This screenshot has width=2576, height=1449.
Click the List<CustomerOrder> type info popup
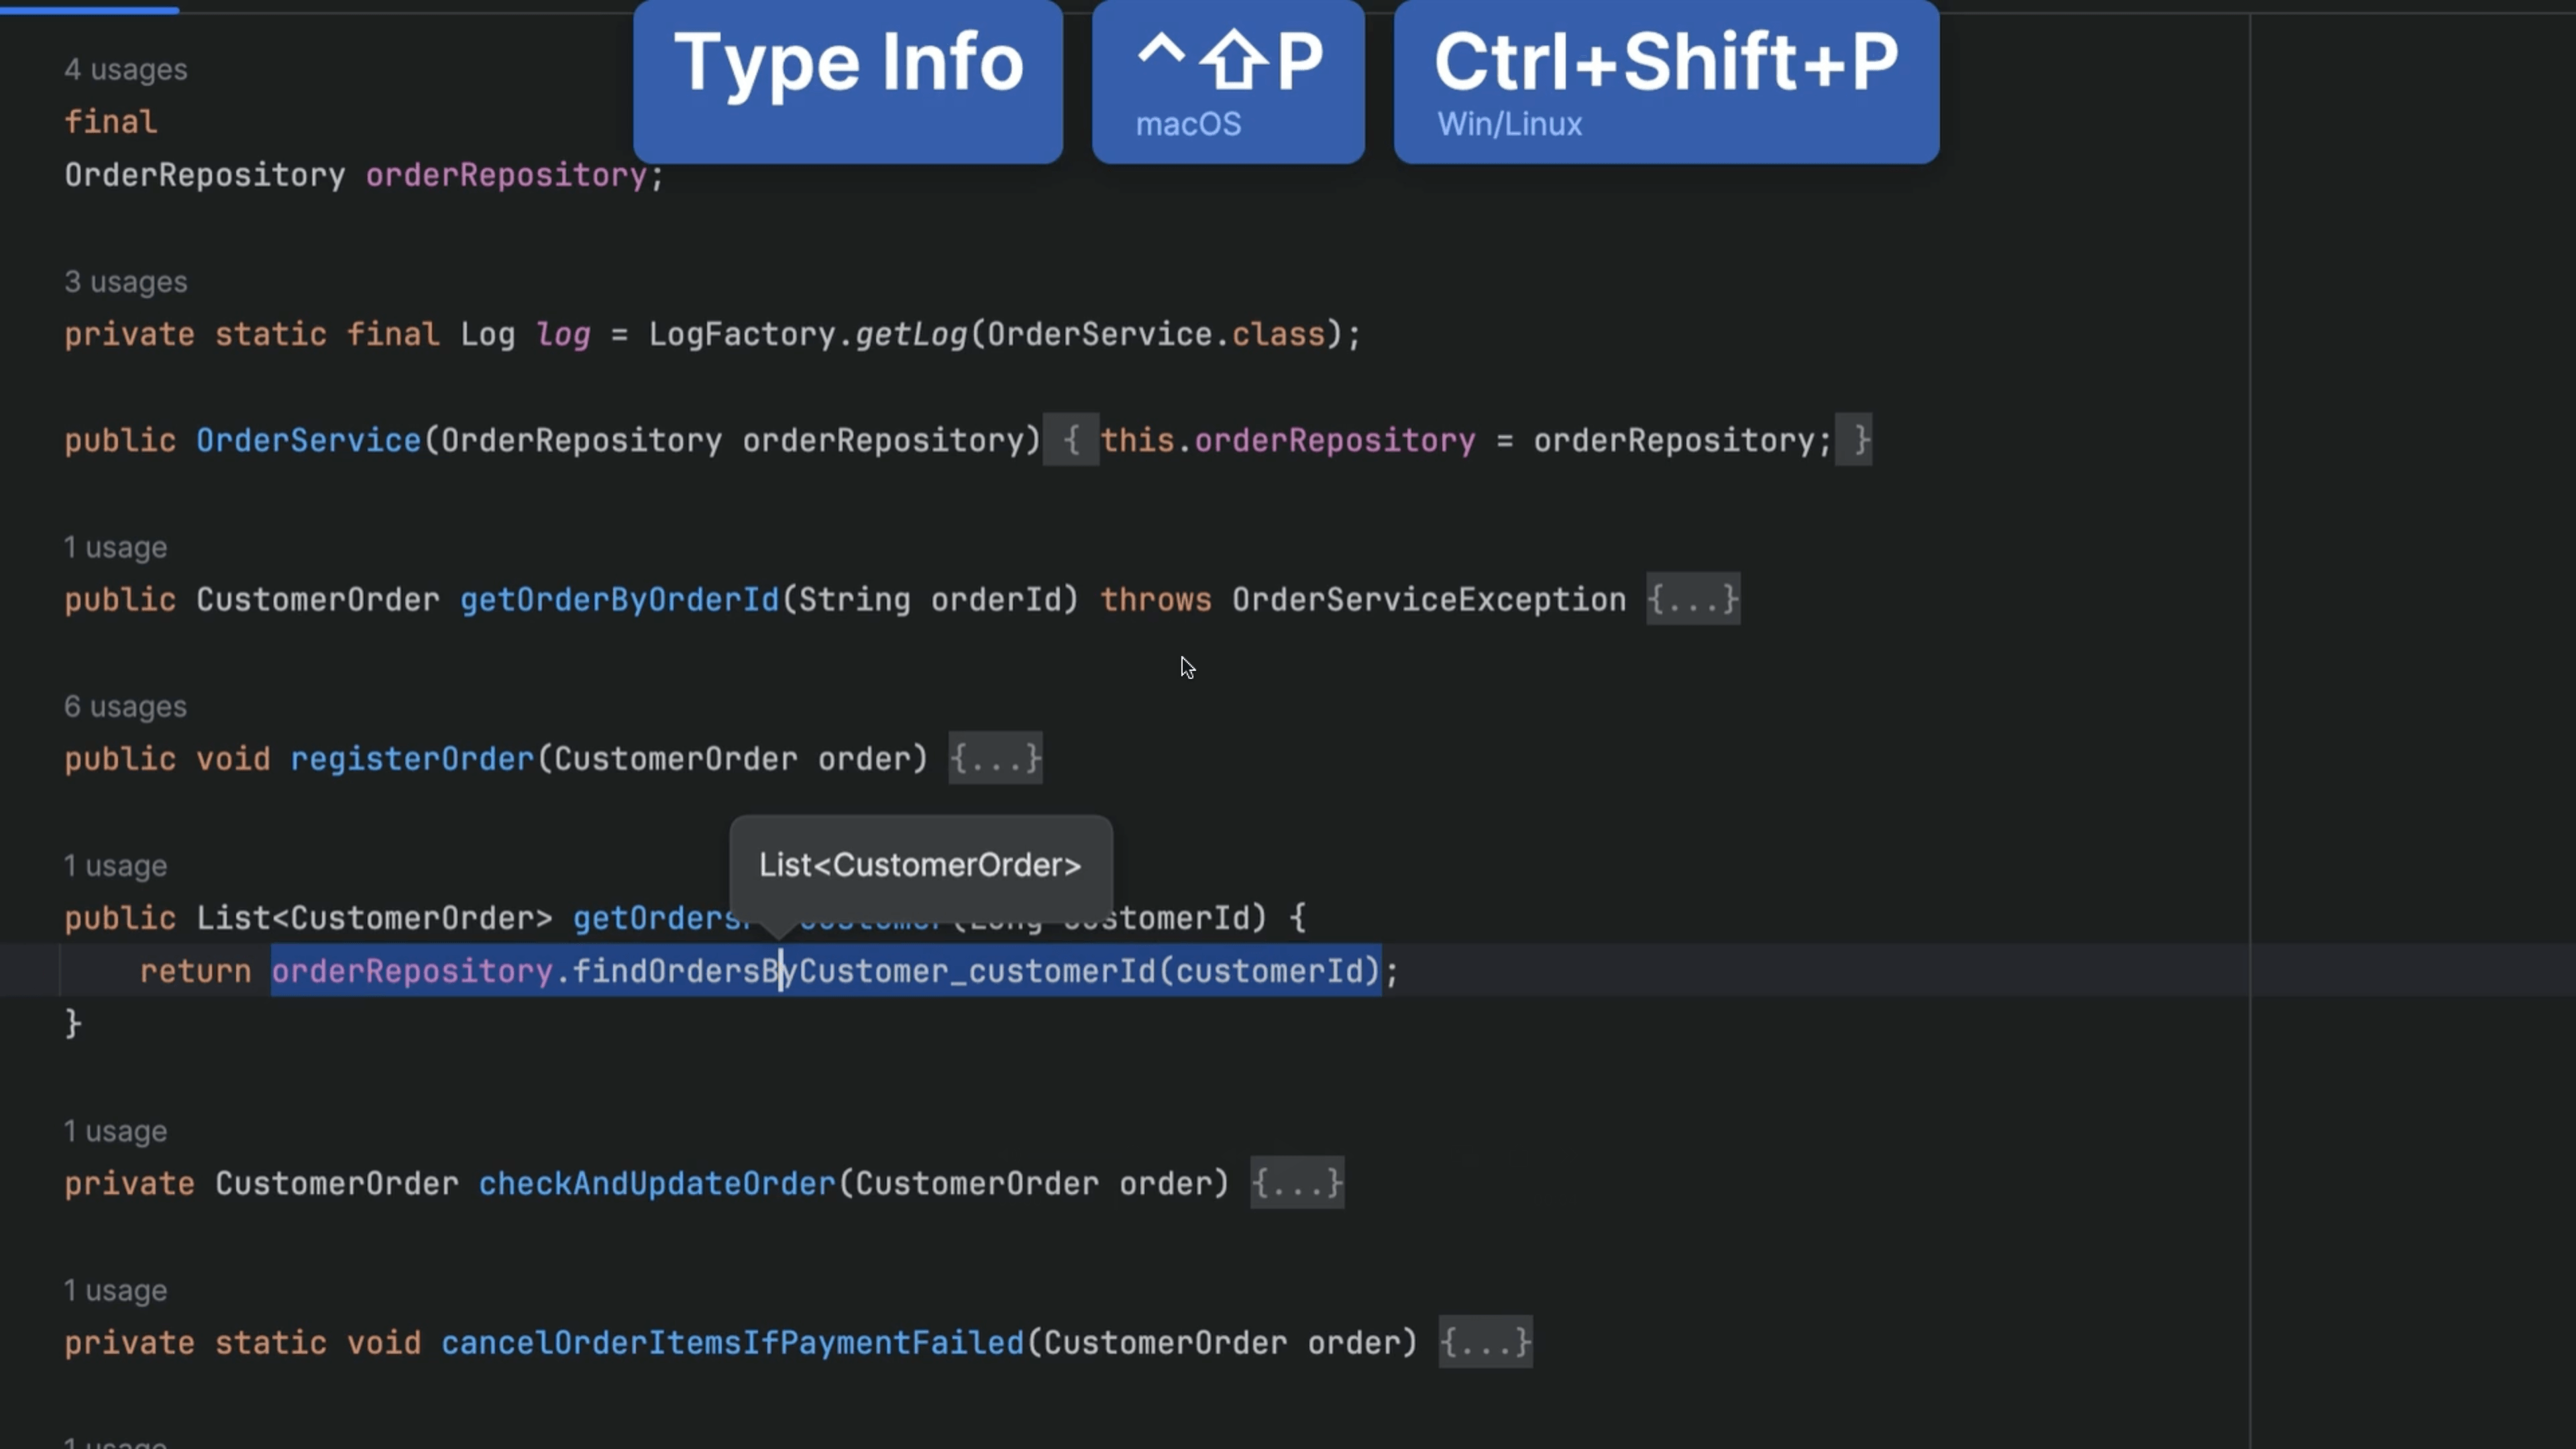point(920,865)
